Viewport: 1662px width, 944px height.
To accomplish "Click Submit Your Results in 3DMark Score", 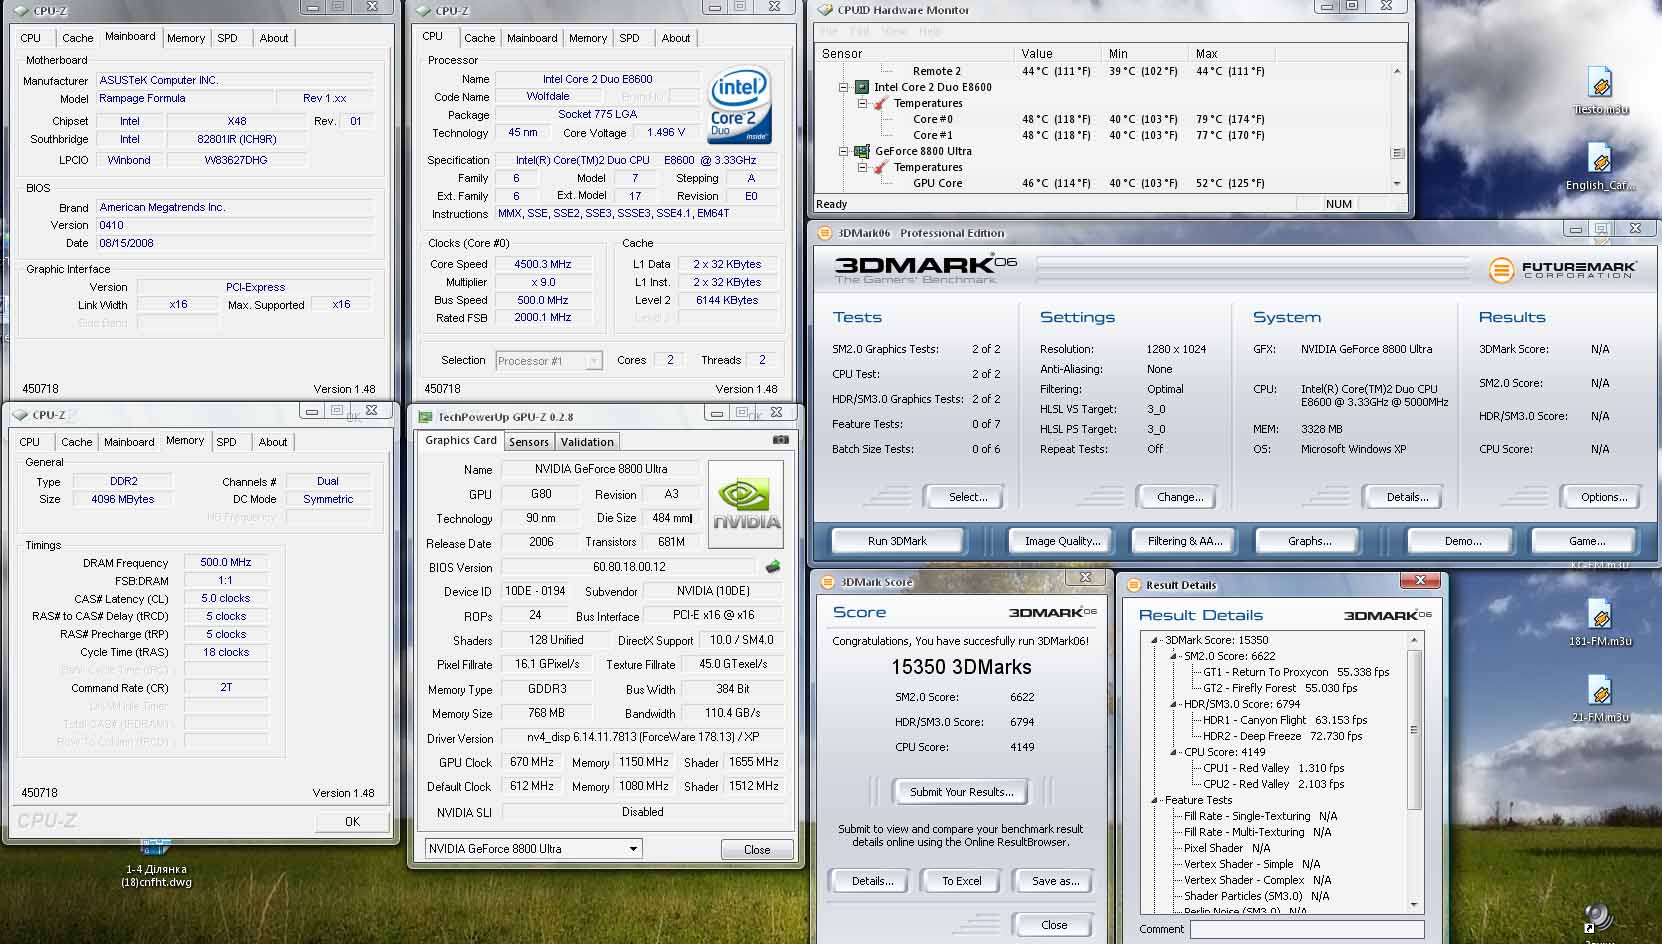I will (961, 792).
